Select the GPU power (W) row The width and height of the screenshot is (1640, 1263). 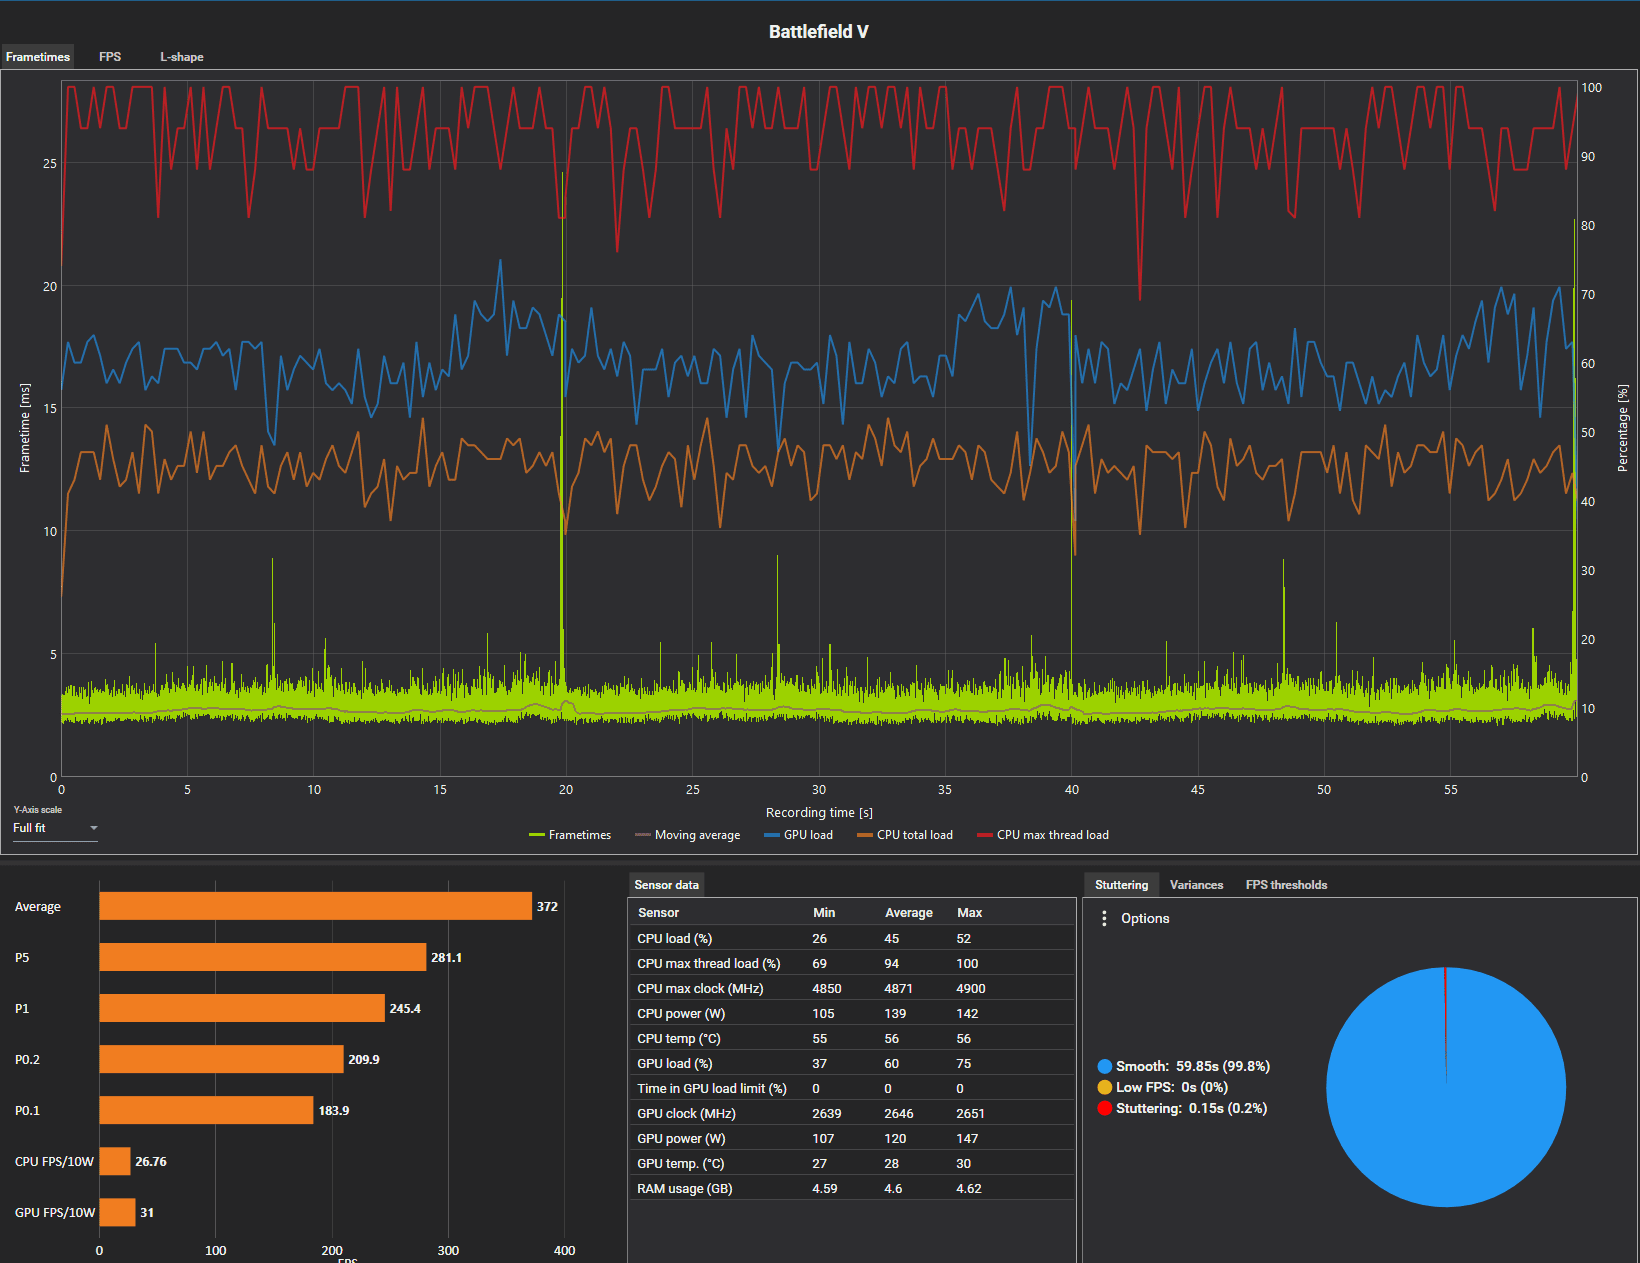click(852, 1138)
